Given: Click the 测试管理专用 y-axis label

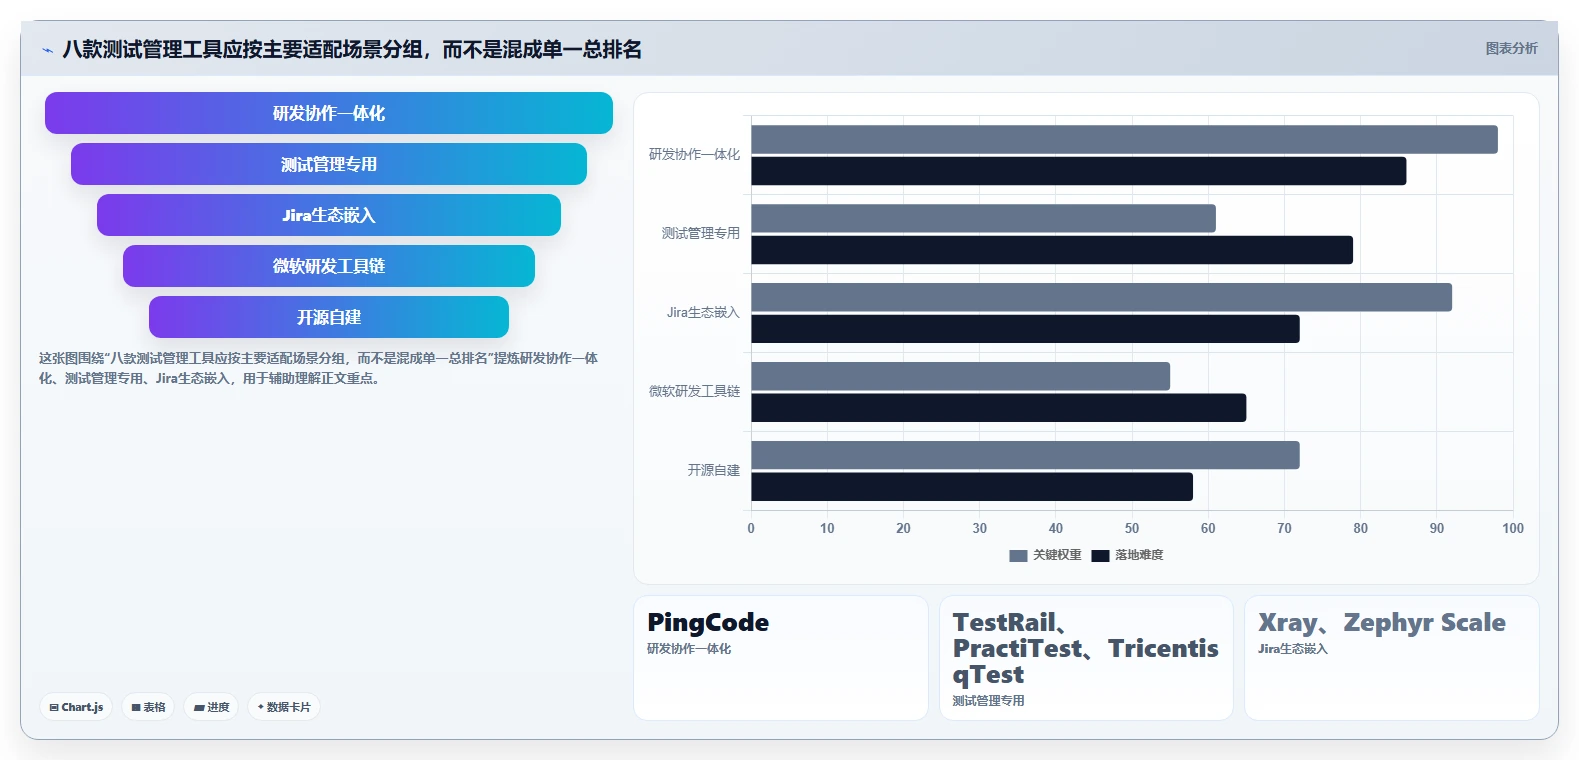Looking at the screenshot, I should pyautogui.click(x=700, y=233).
